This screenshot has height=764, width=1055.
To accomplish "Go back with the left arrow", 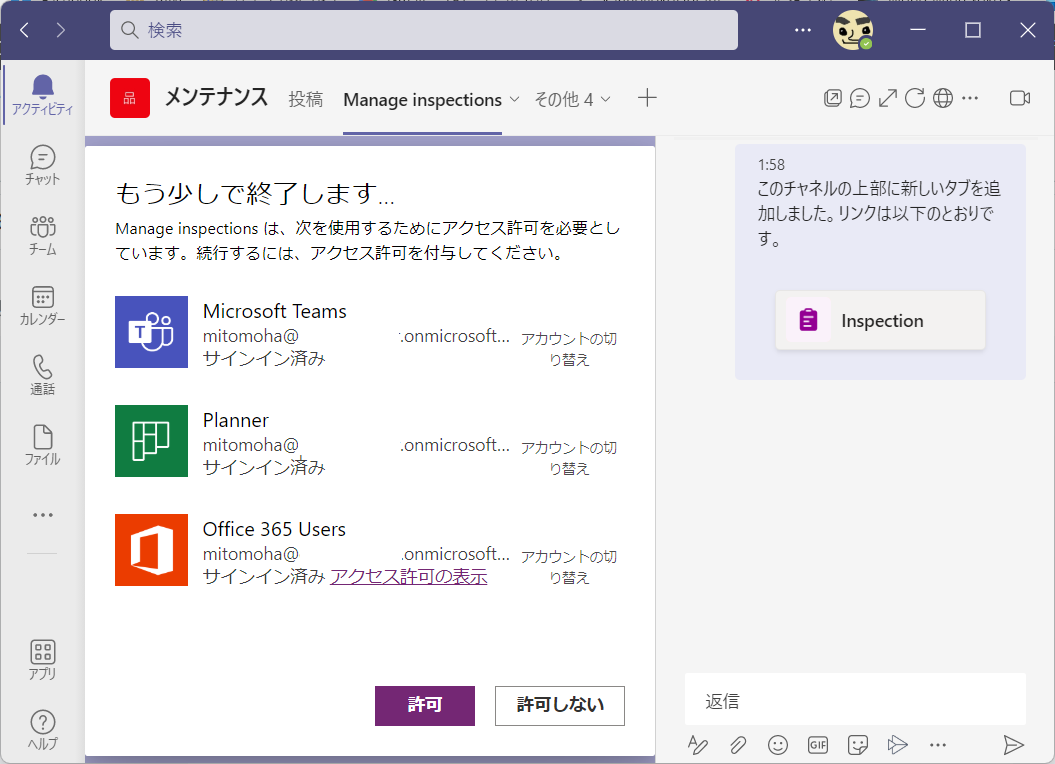I will pyautogui.click(x=25, y=30).
